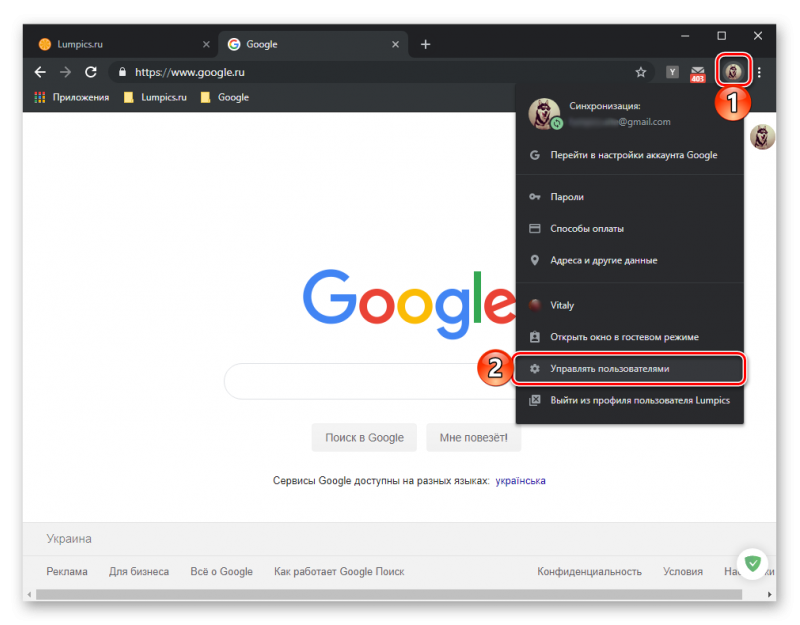This screenshot has width=800, height=625.
Task: Open the Lumpics.ru bookmark folder
Action: [155, 97]
